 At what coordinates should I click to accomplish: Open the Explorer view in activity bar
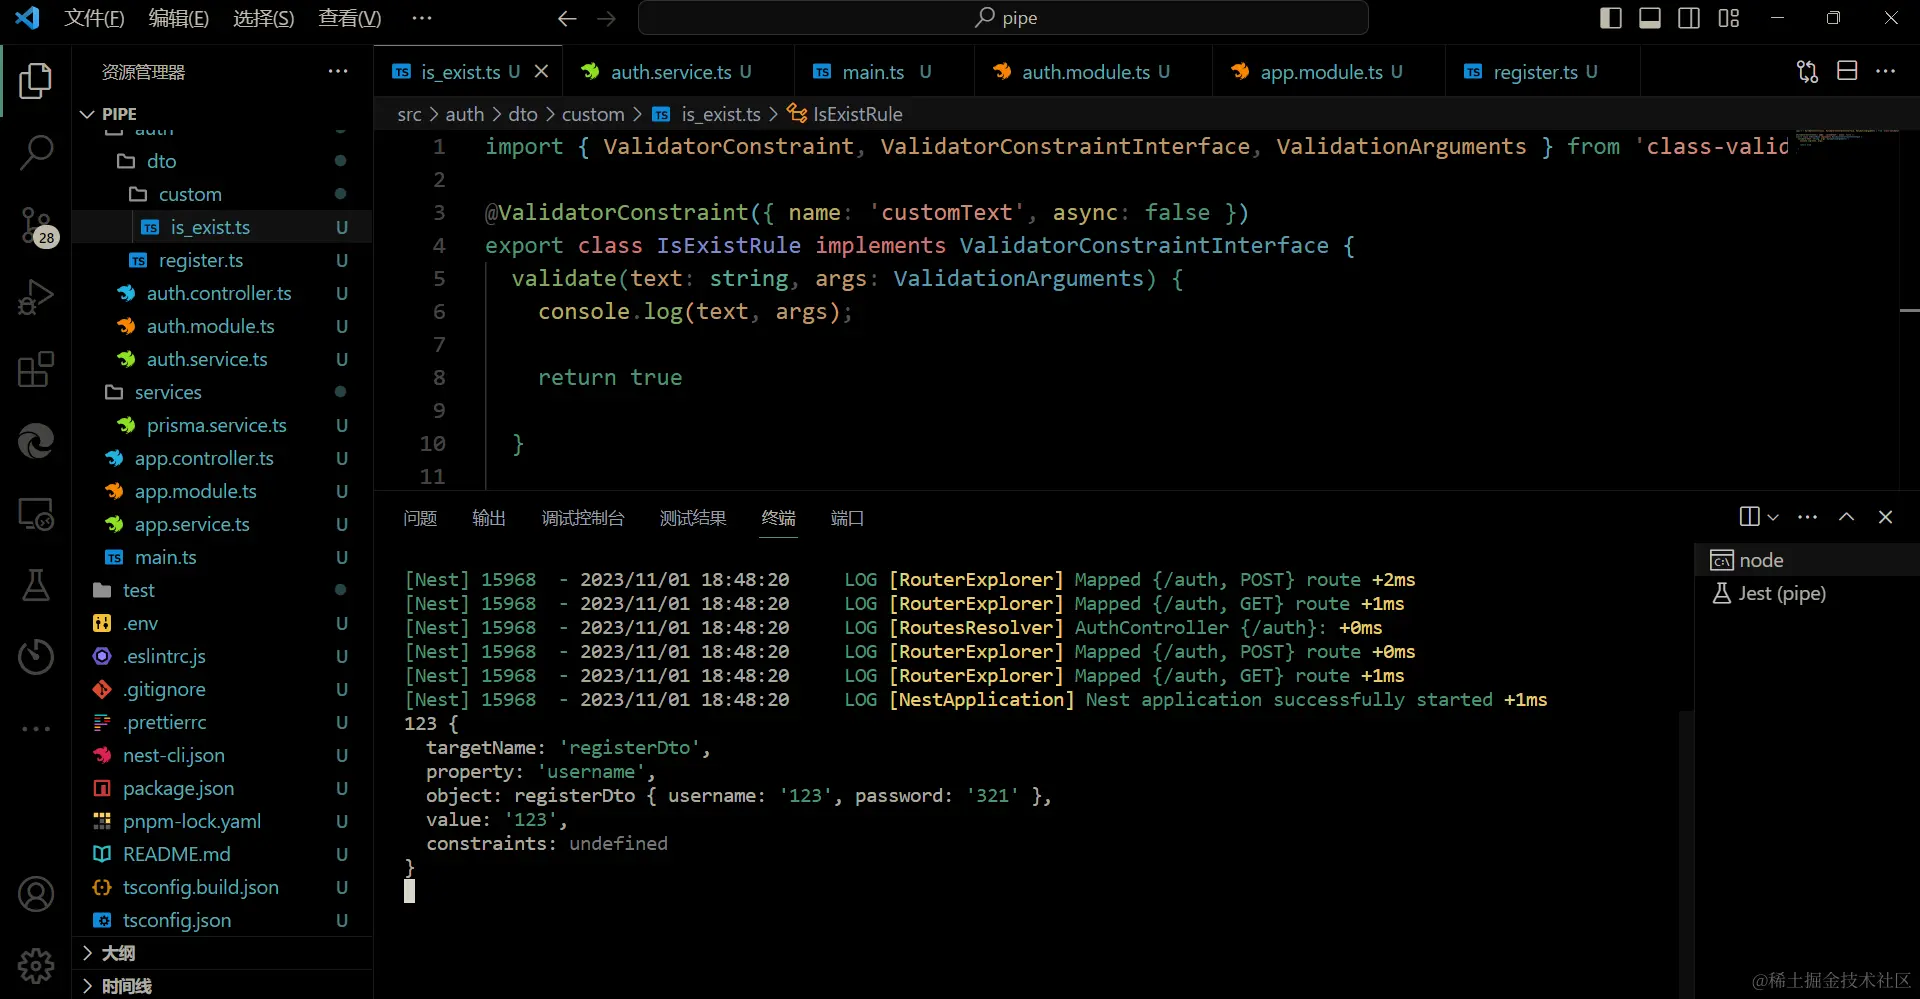click(x=36, y=81)
